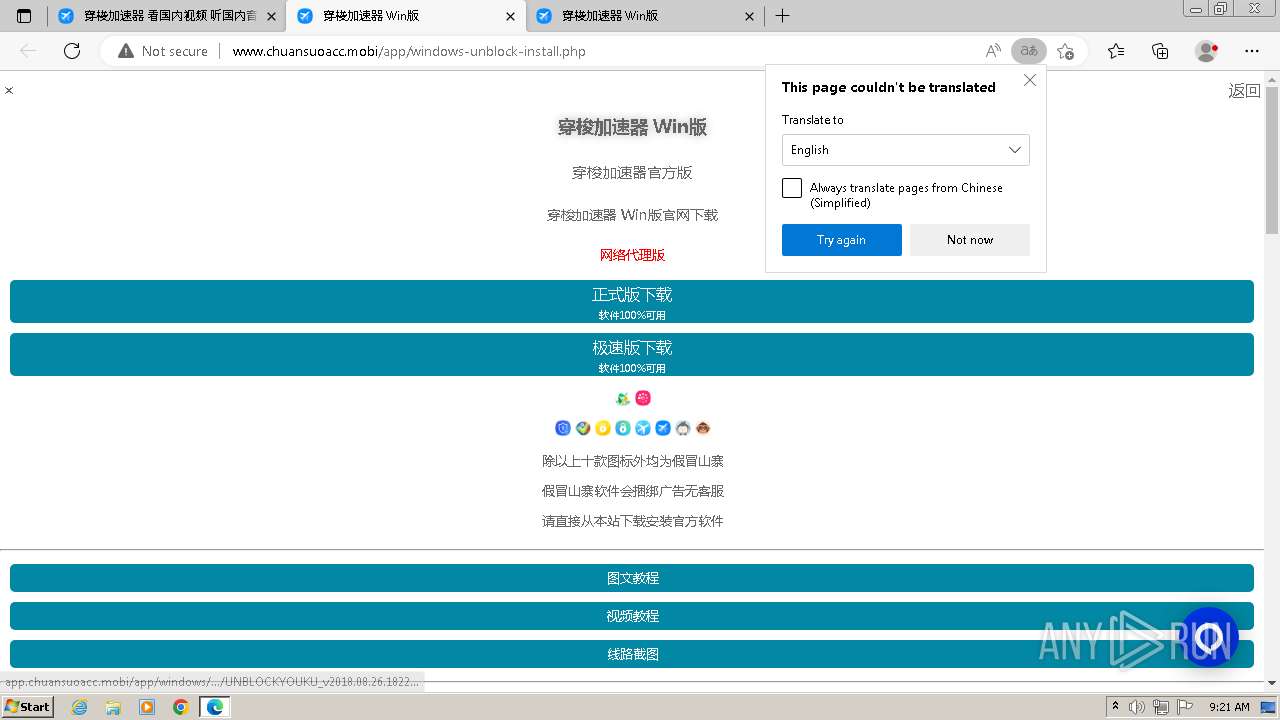The width and height of the screenshot is (1280, 720).
Task: Open File Explorer from taskbar
Action: (113, 707)
